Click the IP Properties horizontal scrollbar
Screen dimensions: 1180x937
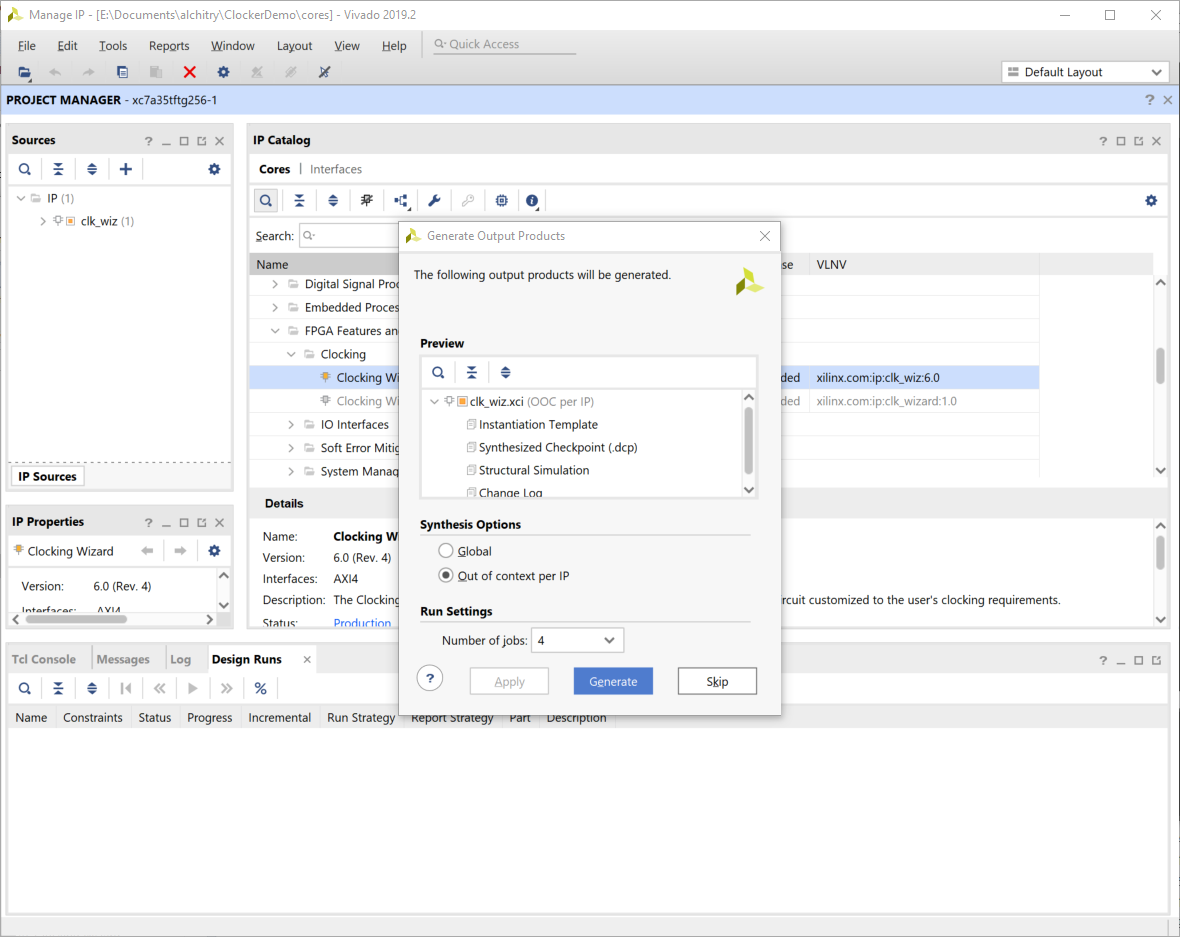click(x=77, y=619)
